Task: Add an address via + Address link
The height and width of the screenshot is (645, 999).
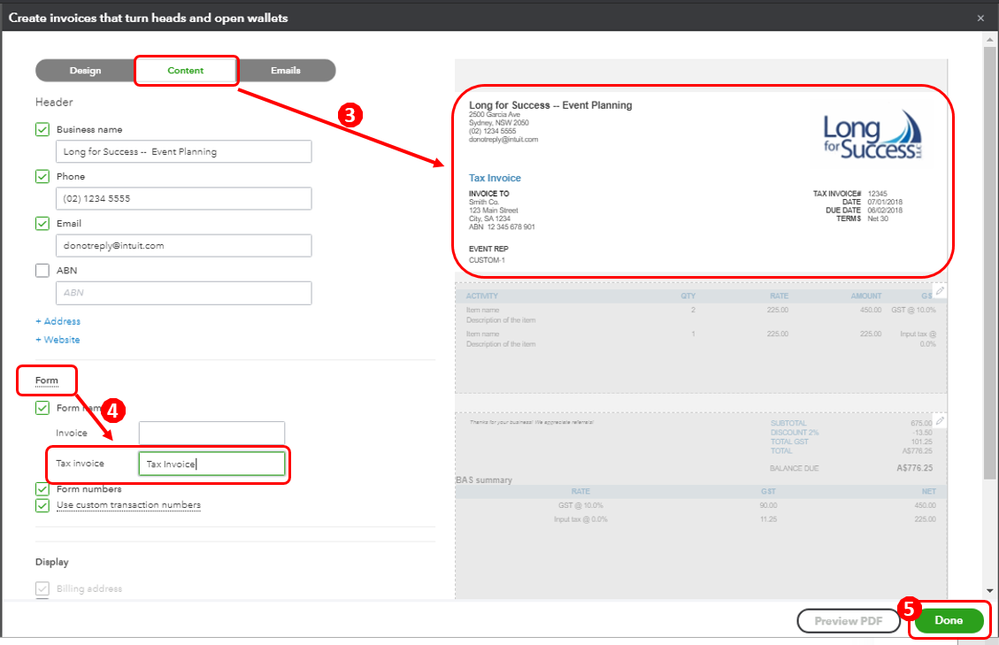Action: [58, 321]
